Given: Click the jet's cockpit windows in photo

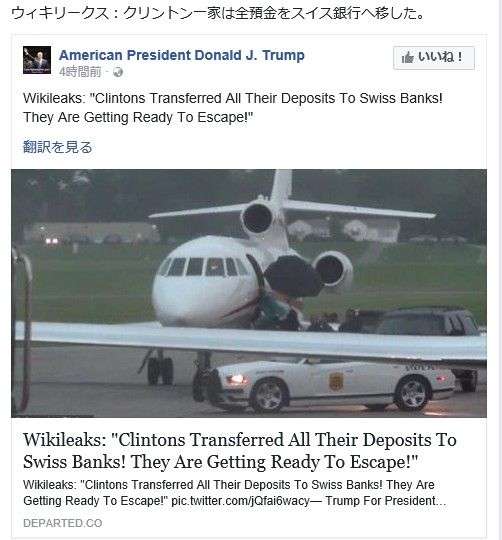Looking at the screenshot, I should pyautogui.click(x=203, y=267).
